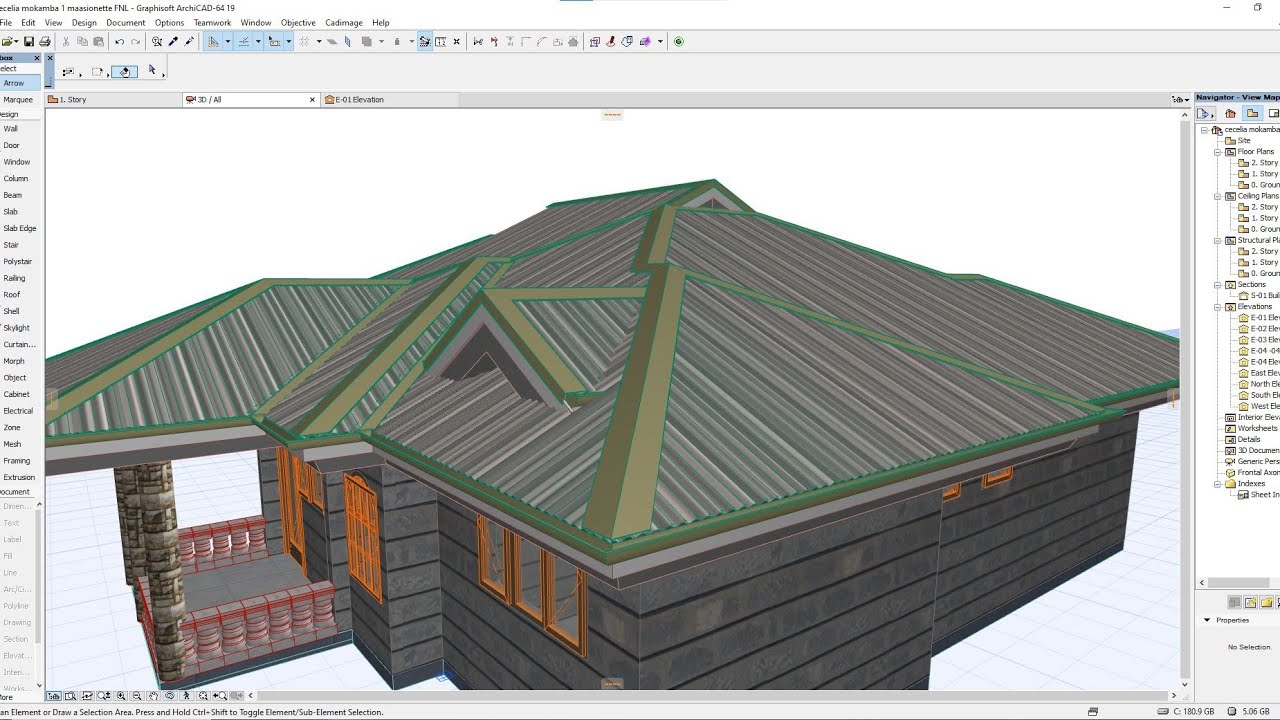Open the guide lines dropdown arrow
The image size is (1280, 720).
(228, 41)
